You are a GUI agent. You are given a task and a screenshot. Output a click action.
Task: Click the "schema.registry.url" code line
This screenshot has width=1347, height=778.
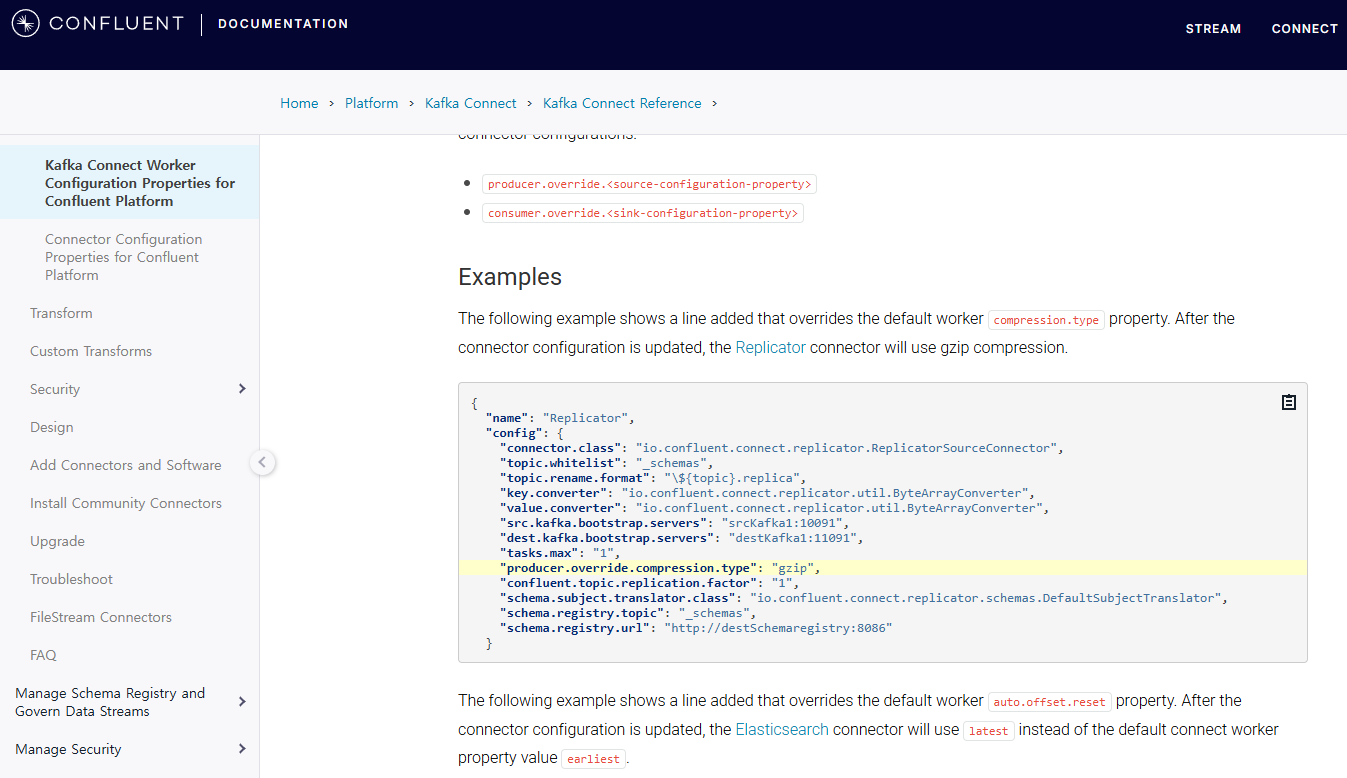(x=695, y=628)
